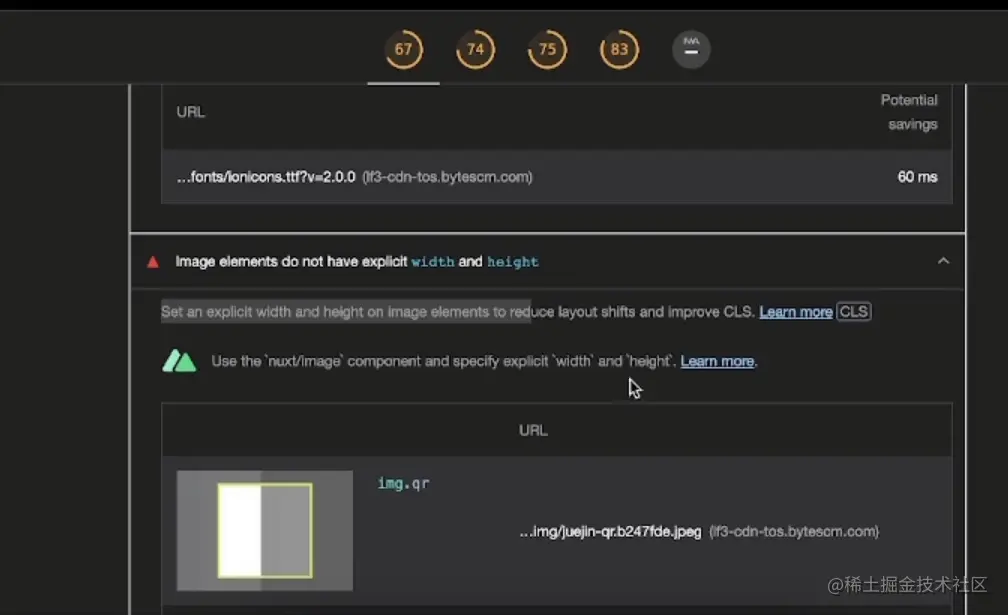Open Learn more link next to CLS

[x=796, y=312]
